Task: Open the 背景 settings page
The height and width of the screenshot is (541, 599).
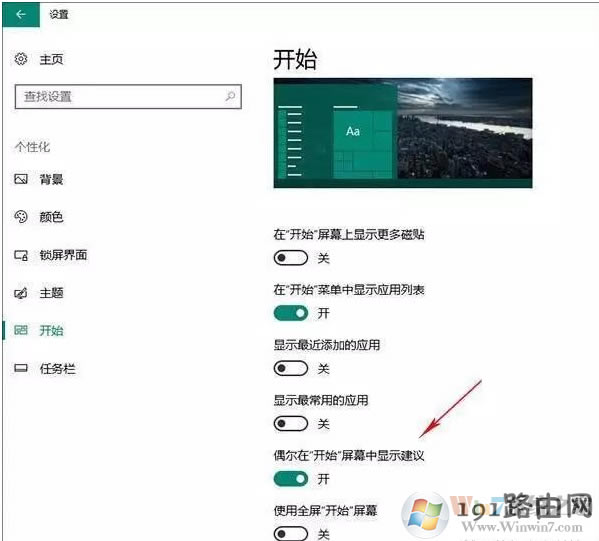Action: tap(51, 179)
